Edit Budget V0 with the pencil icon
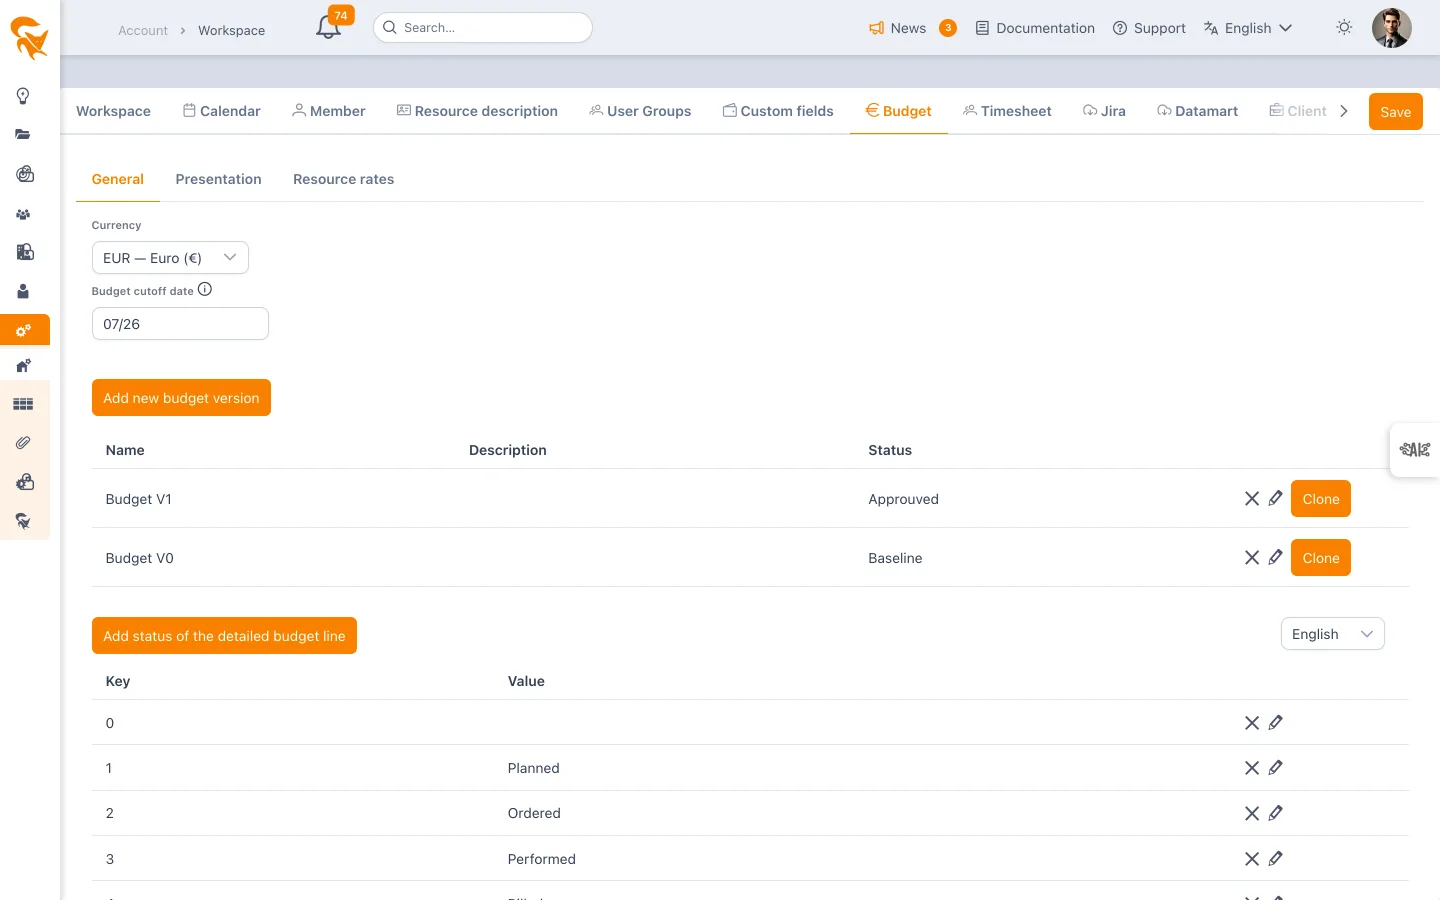 1275,557
